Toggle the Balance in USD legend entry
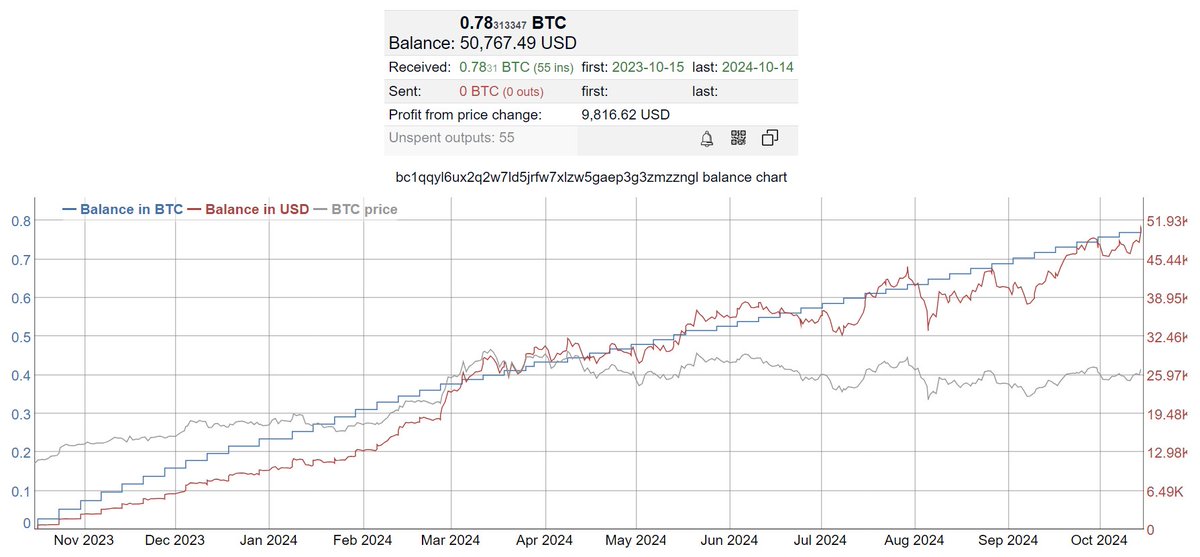The image size is (1200, 557). point(248,210)
